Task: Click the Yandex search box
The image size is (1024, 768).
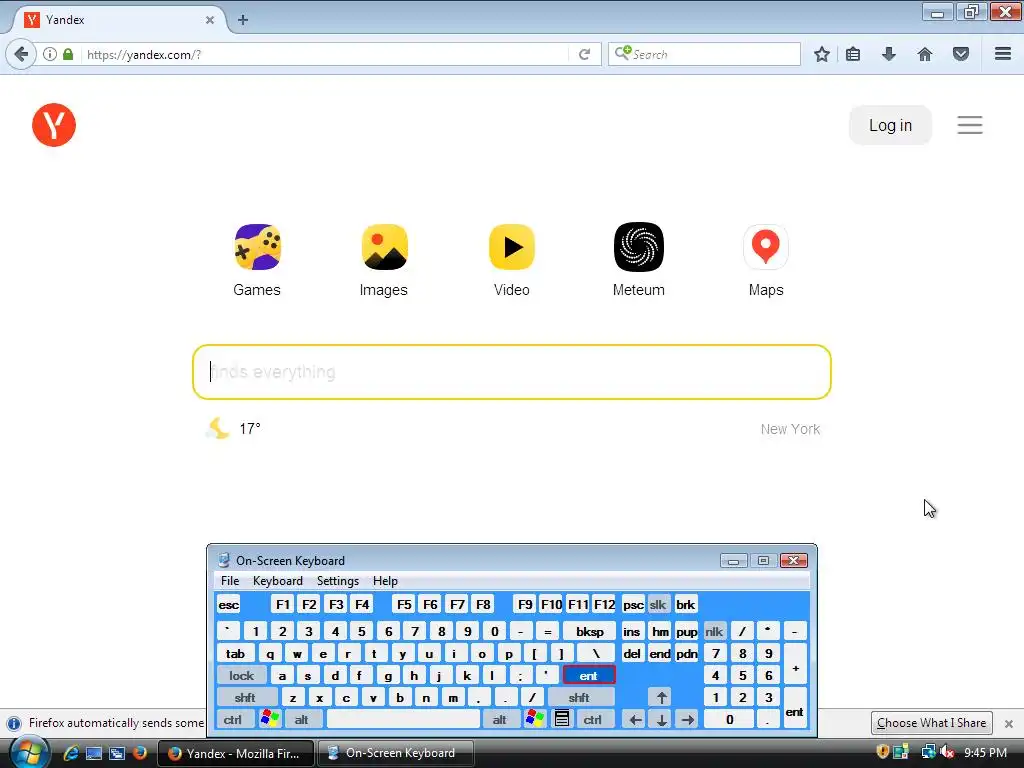Action: (512, 372)
